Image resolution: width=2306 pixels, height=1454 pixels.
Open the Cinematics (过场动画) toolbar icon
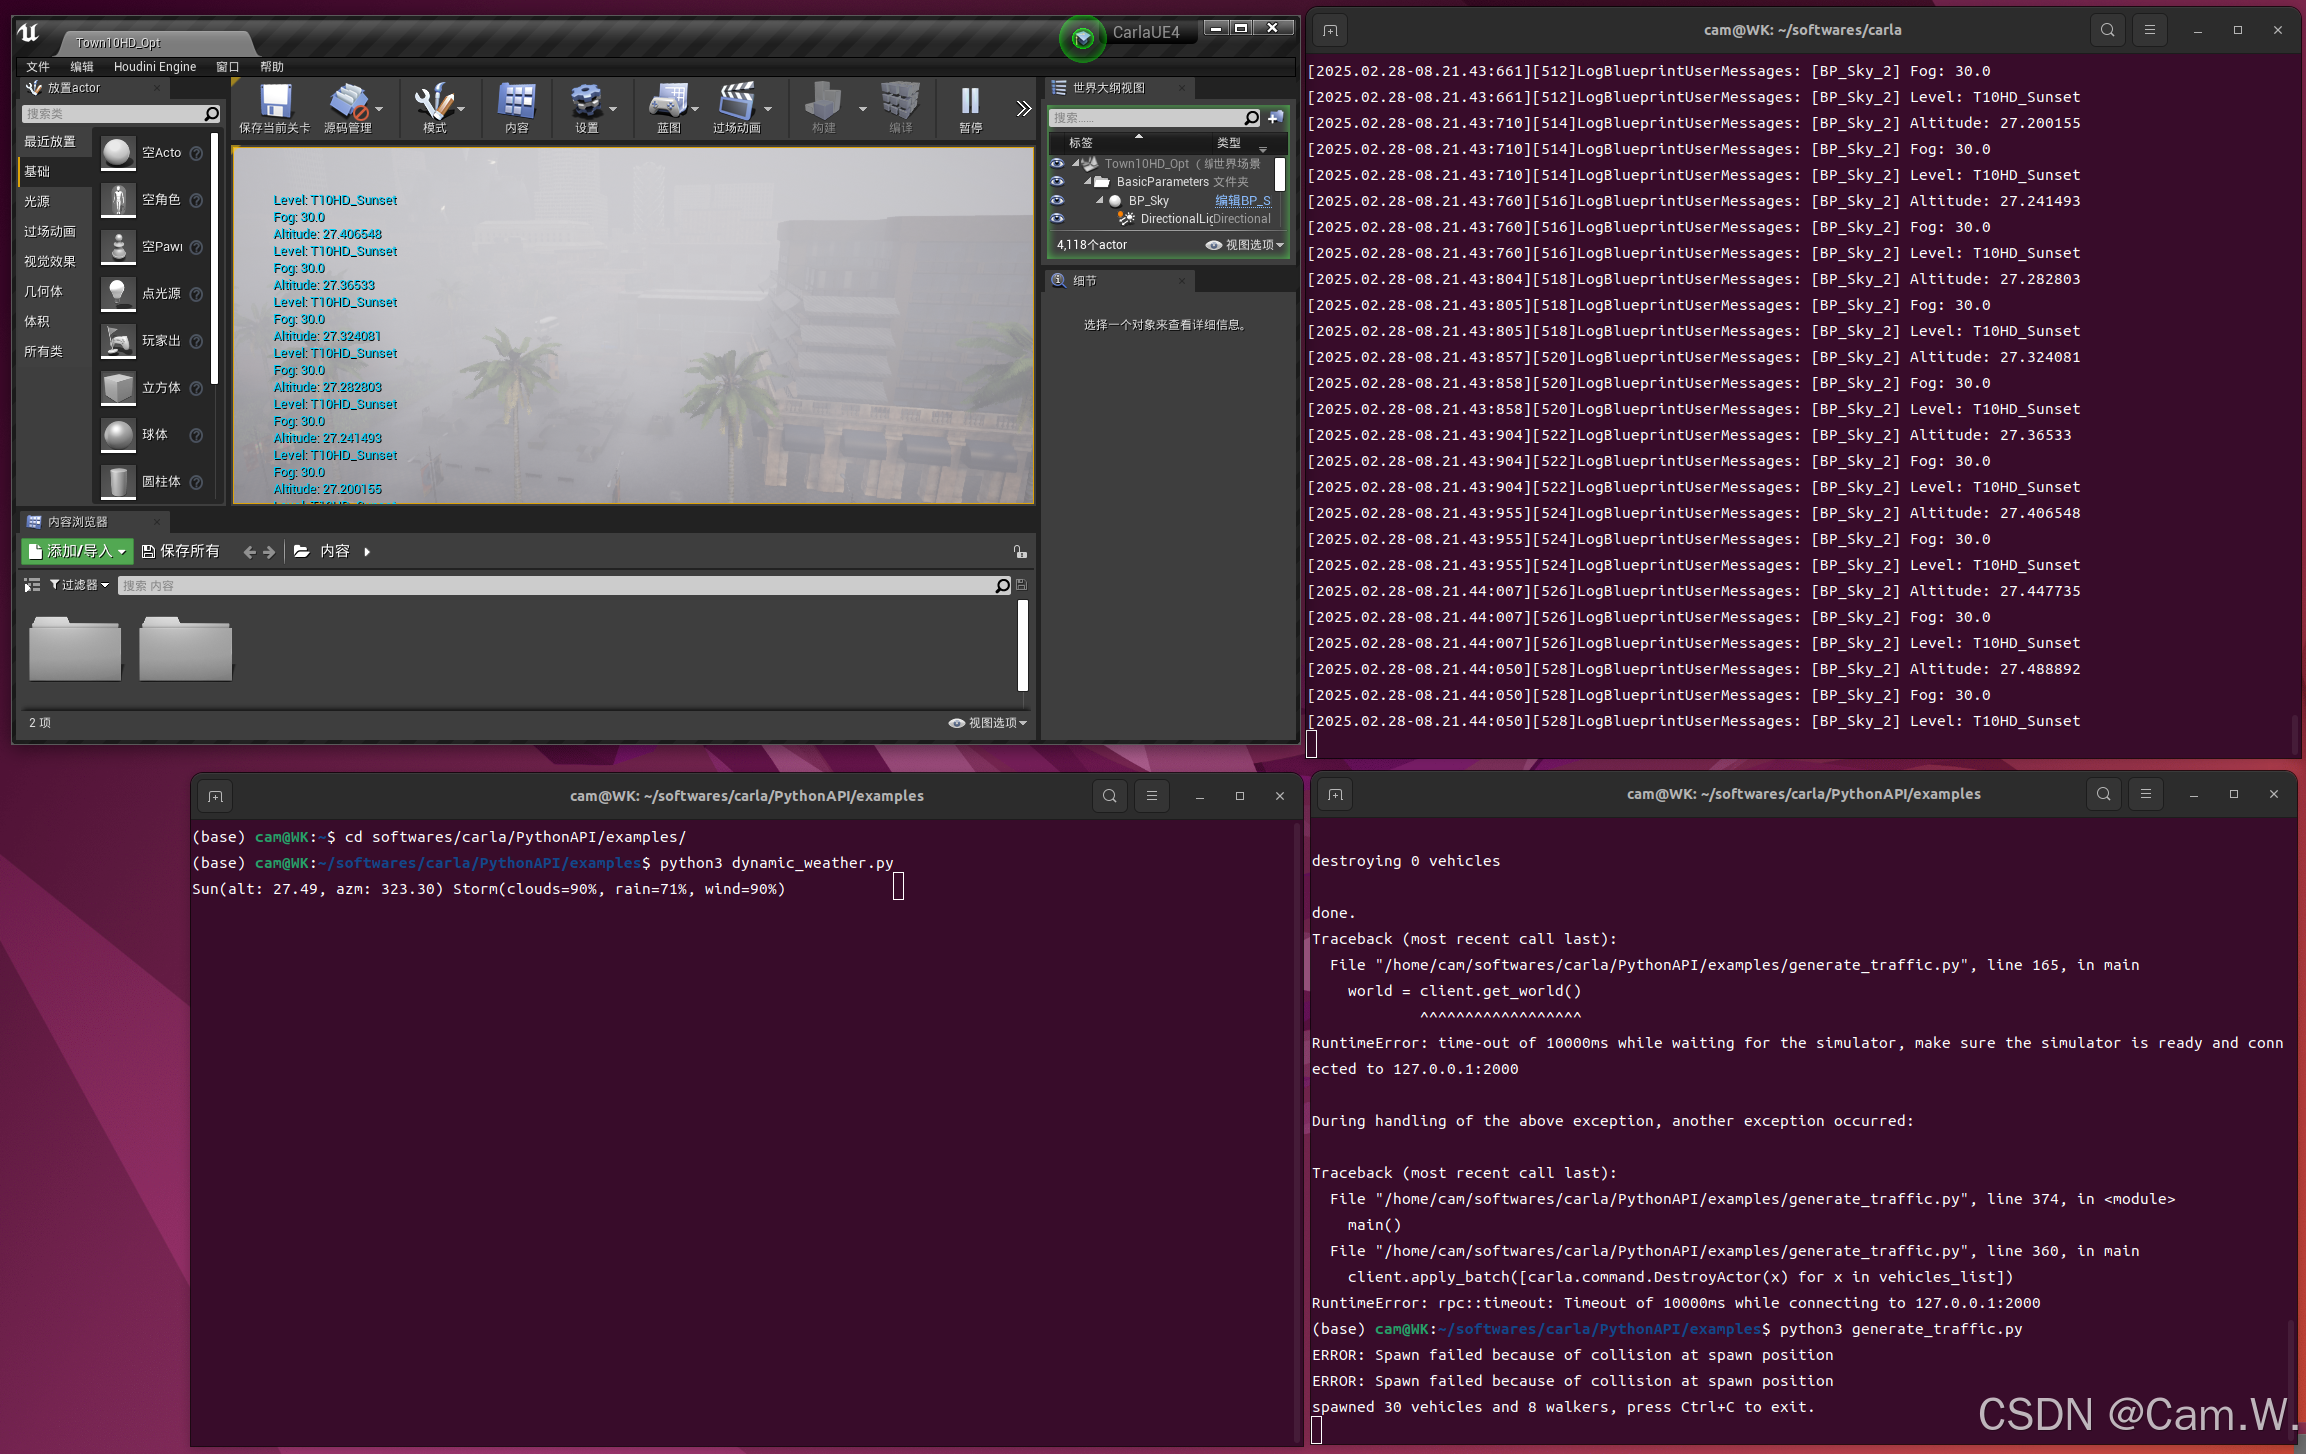[x=737, y=108]
